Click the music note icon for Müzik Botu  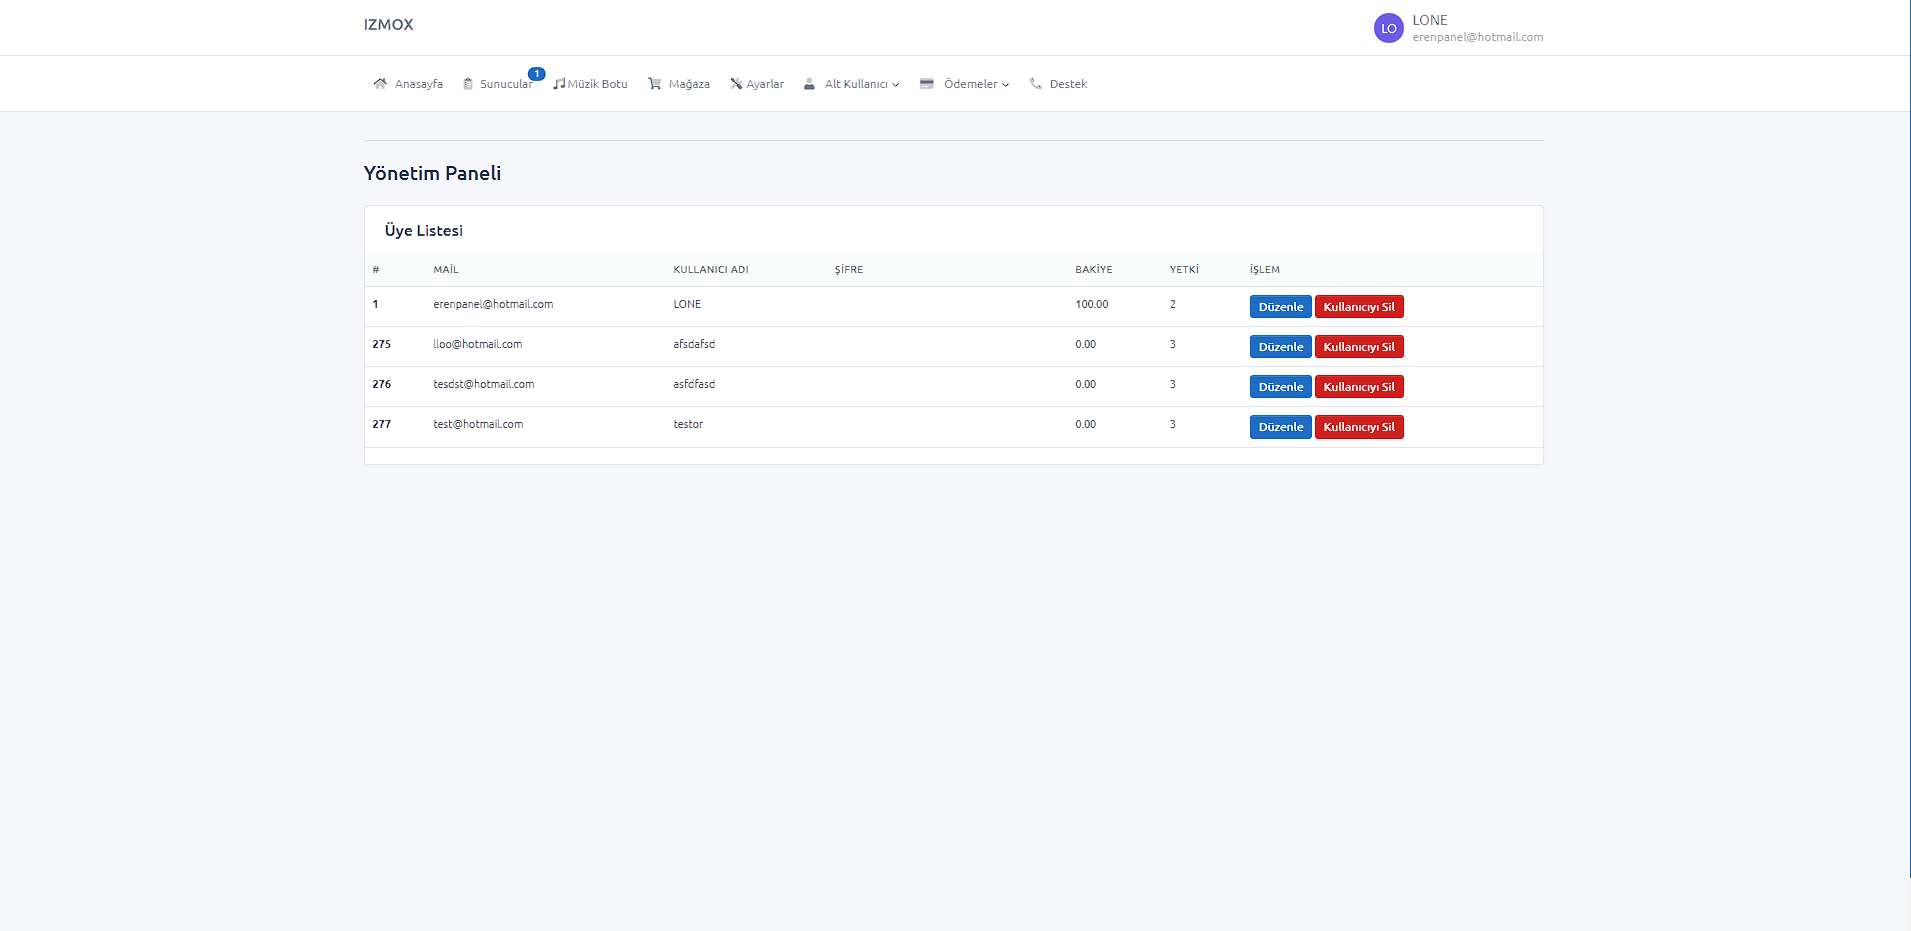point(559,84)
